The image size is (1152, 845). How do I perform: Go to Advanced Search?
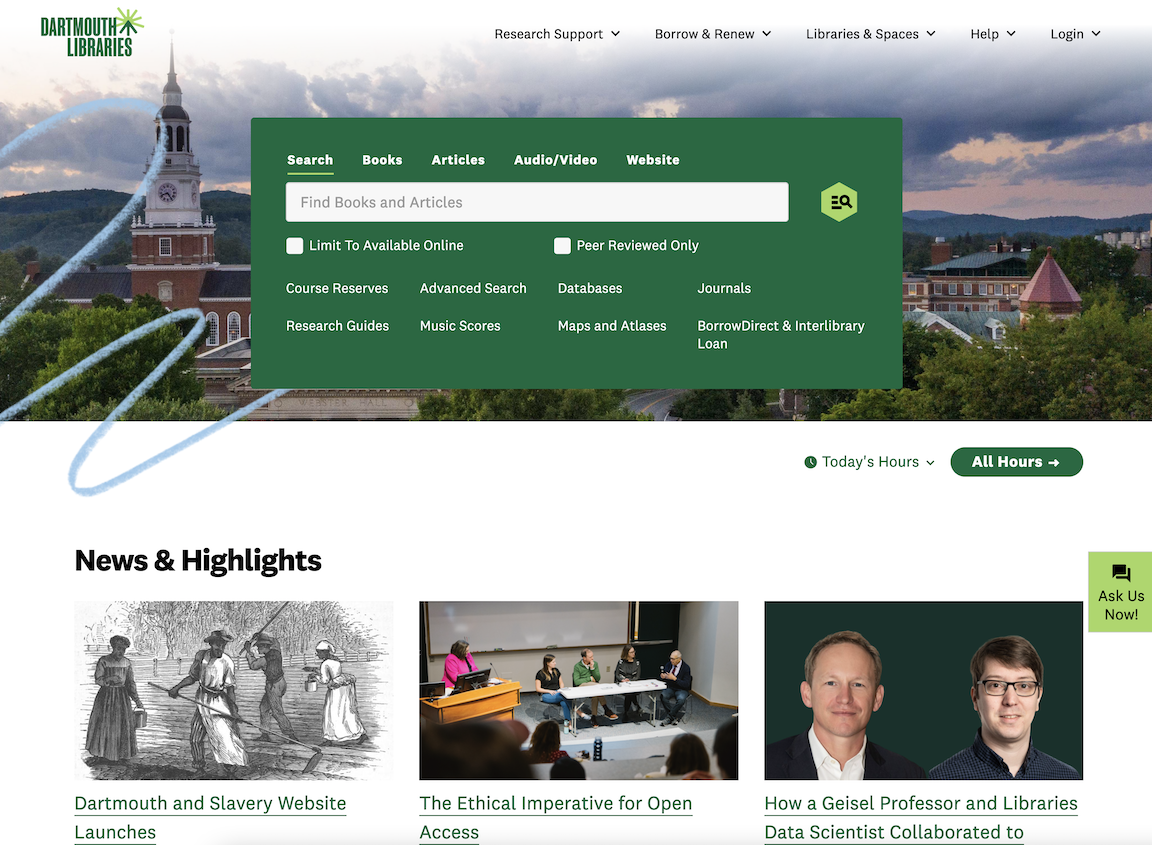473,288
